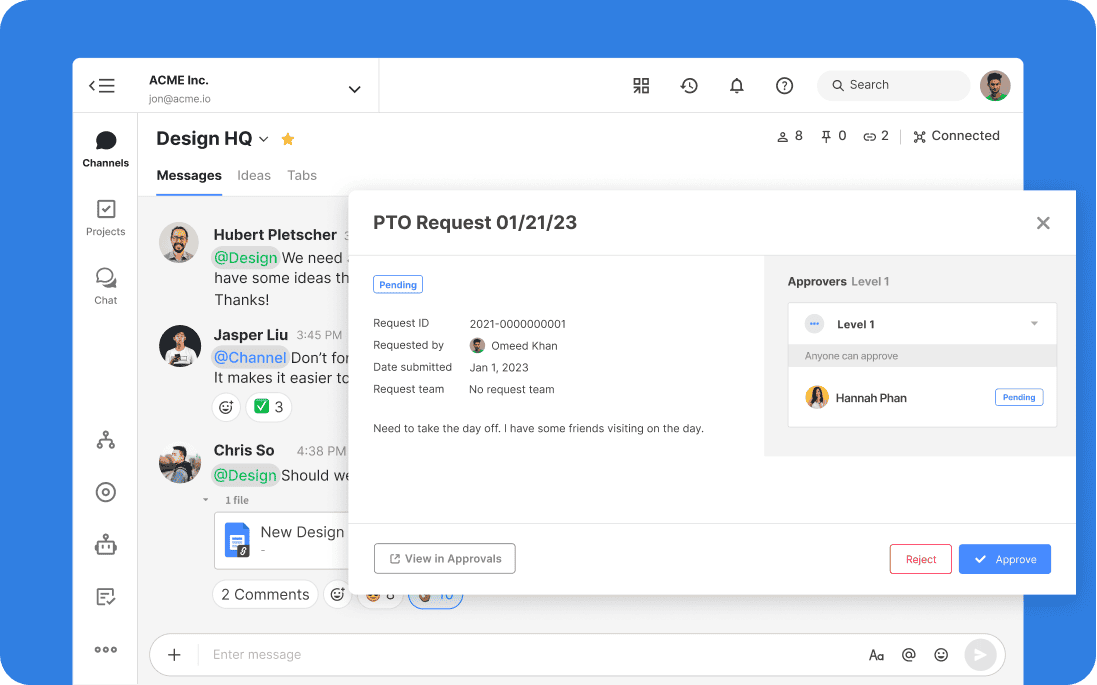Click the QR code scanner icon

point(641,86)
